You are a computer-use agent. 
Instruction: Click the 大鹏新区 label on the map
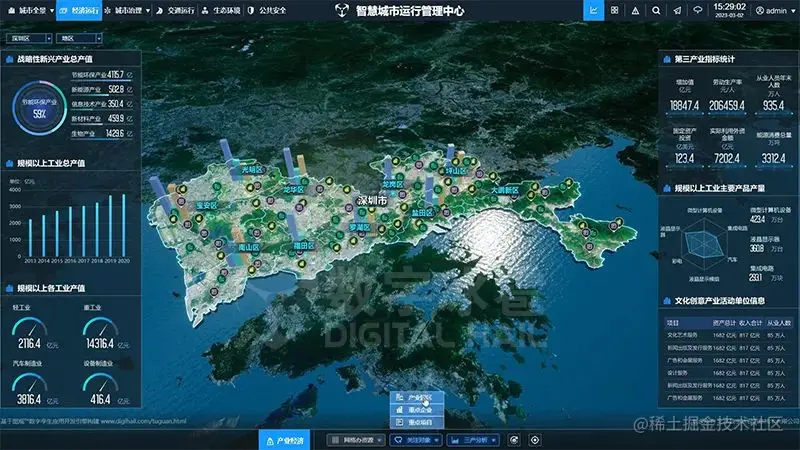coord(505,190)
